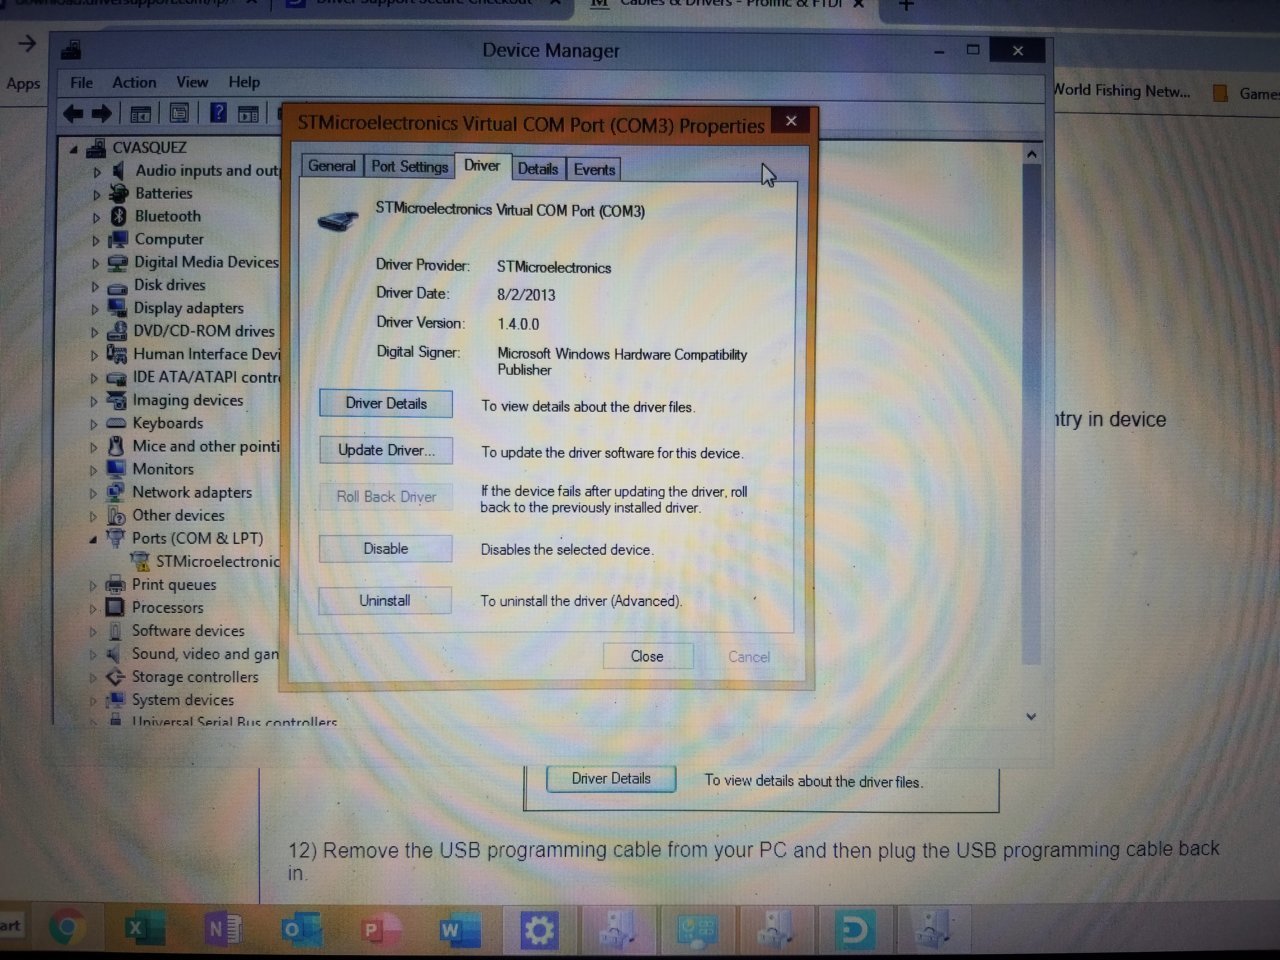This screenshot has height=960, width=1280.
Task: Click the browser forward arrow
Action: coord(27,43)
